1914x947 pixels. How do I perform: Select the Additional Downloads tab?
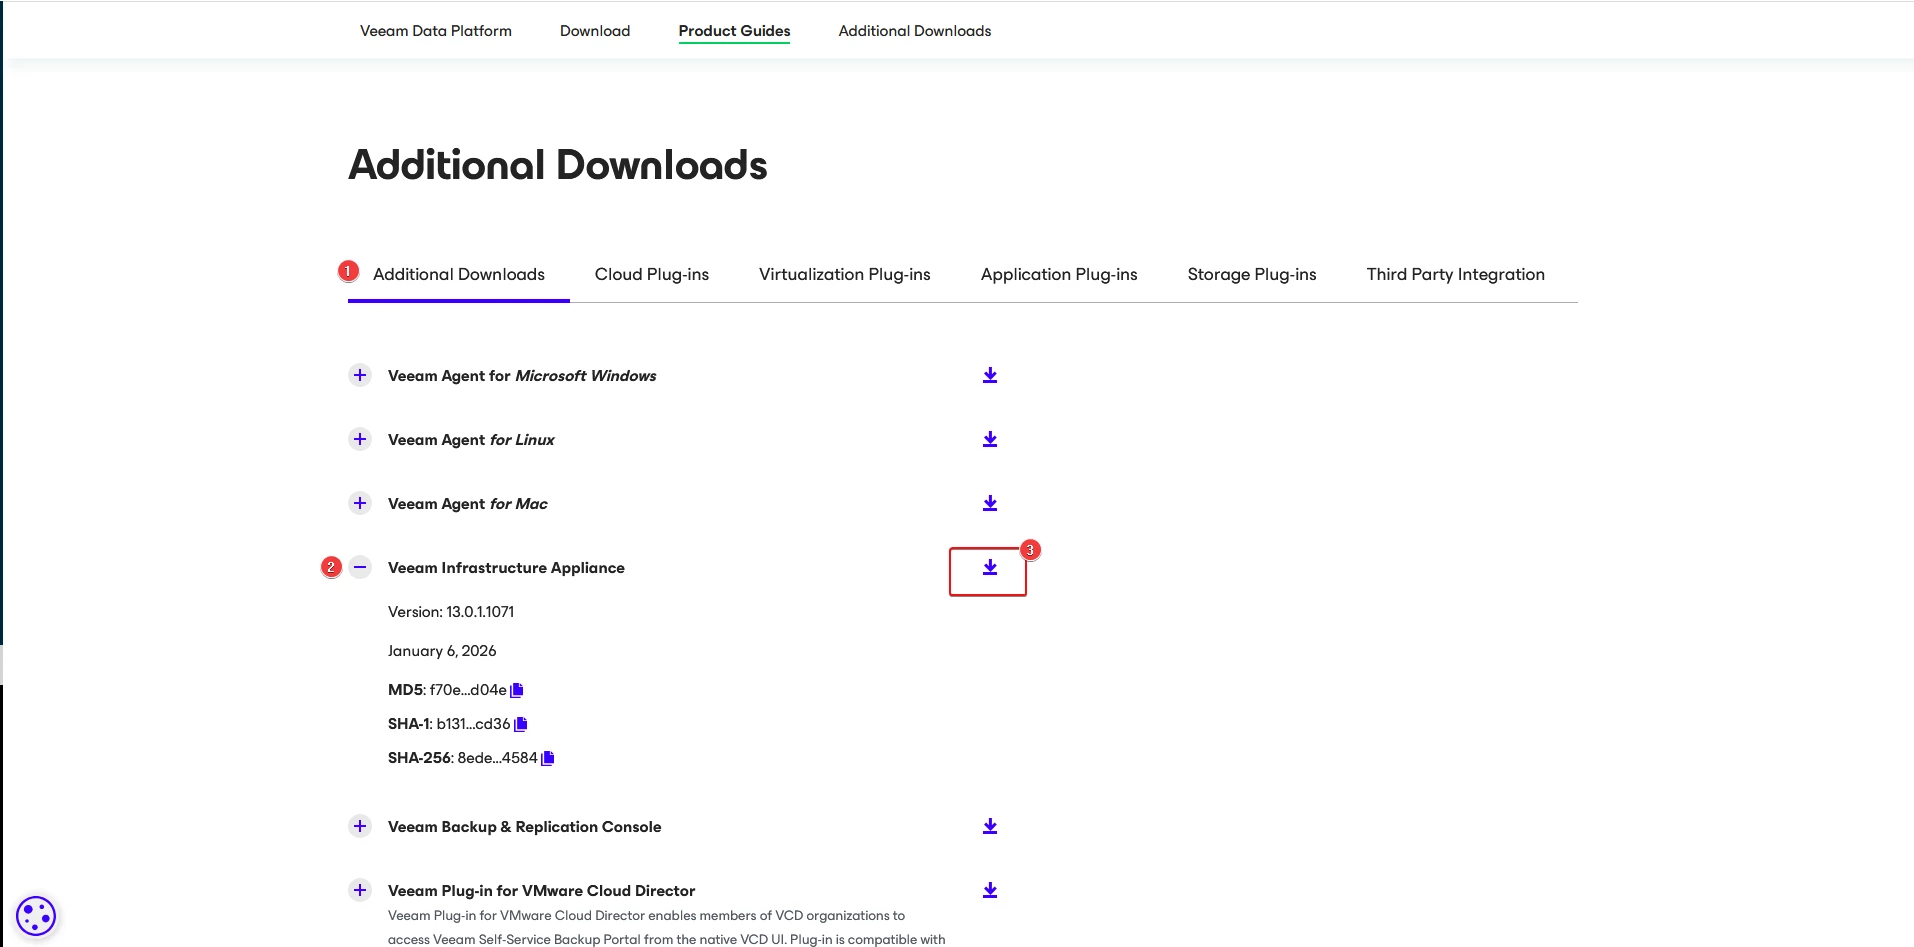coord(459,274)
